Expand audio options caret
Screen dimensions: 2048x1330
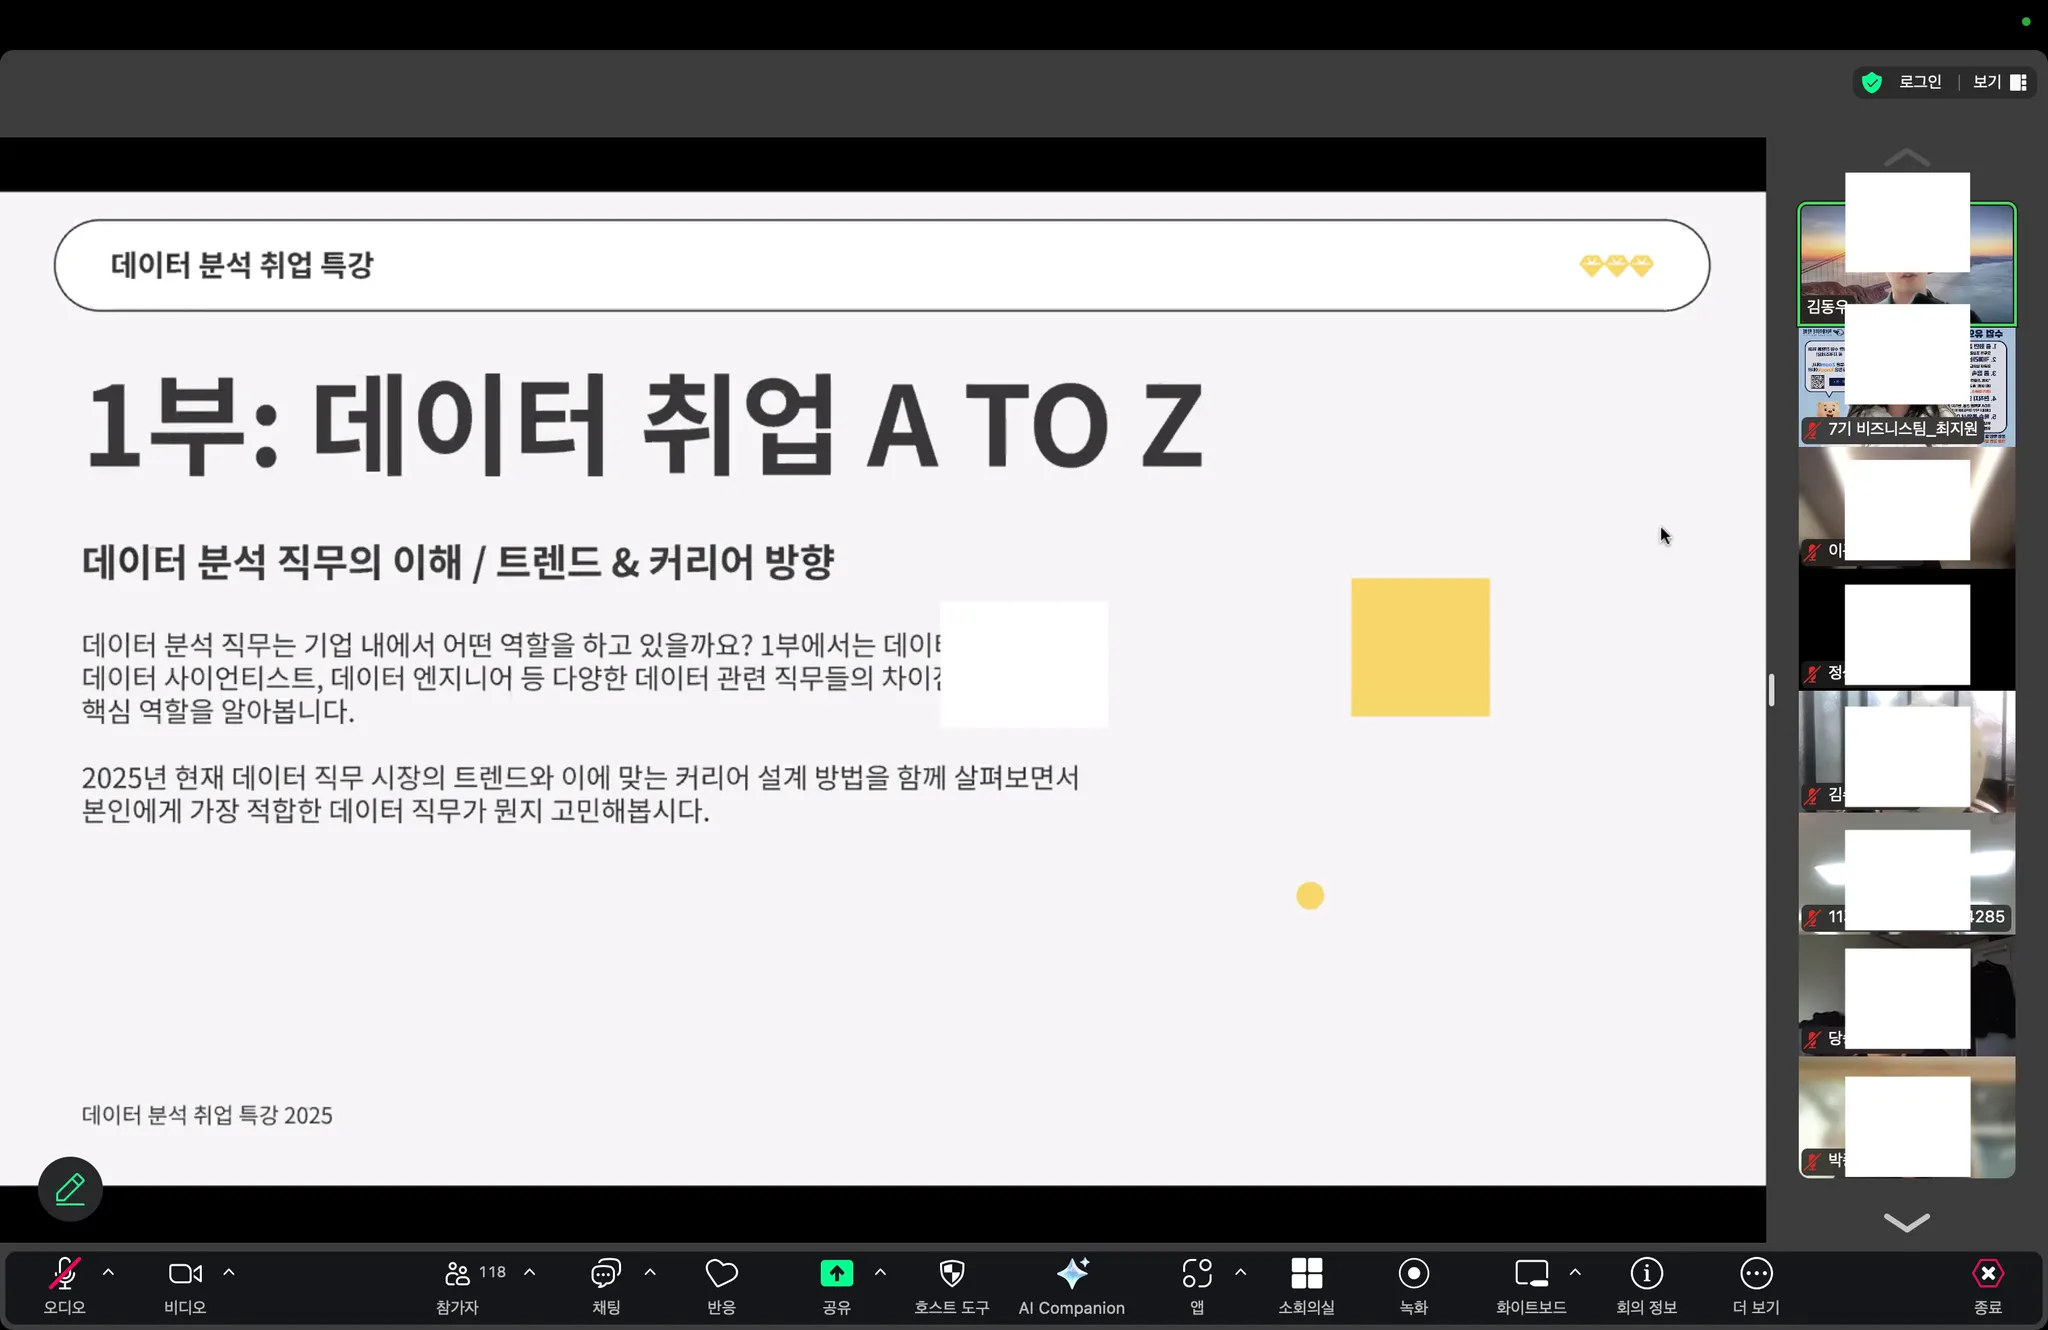(x=108, y=1272)
